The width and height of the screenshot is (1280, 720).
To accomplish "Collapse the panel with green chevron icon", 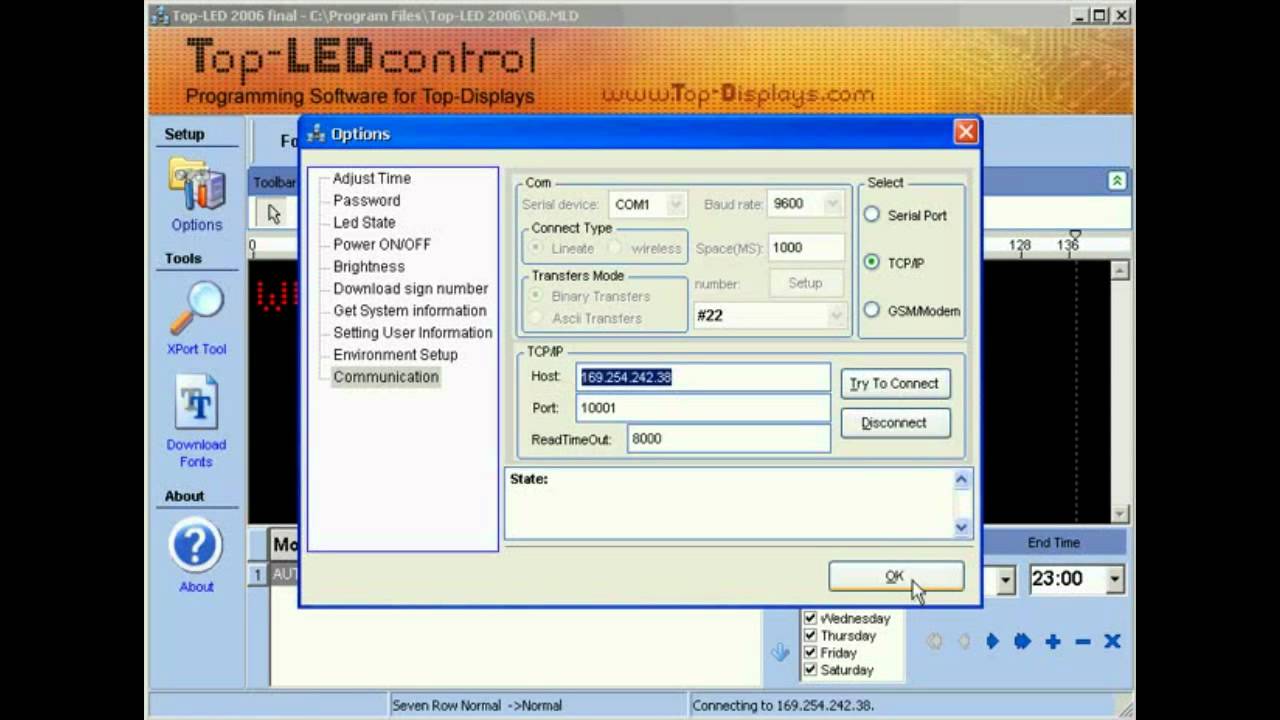I will coord(1116,181).
